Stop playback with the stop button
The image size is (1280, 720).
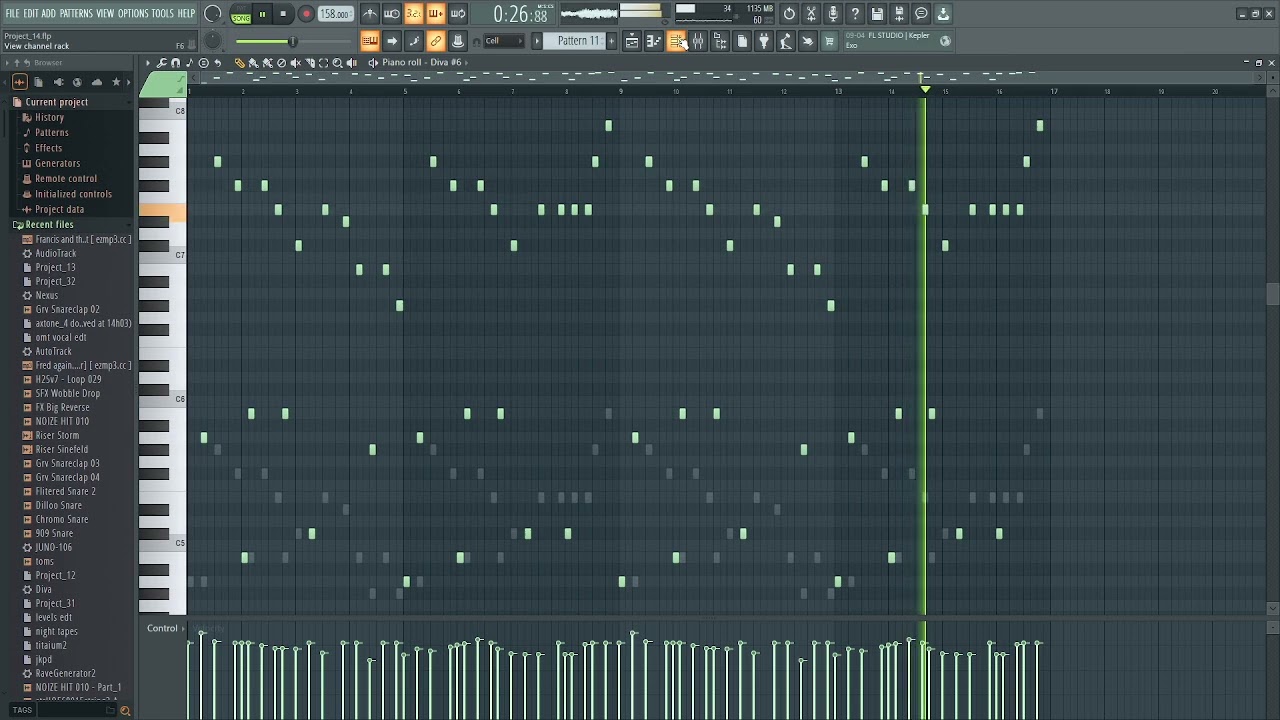pos(283,14)
